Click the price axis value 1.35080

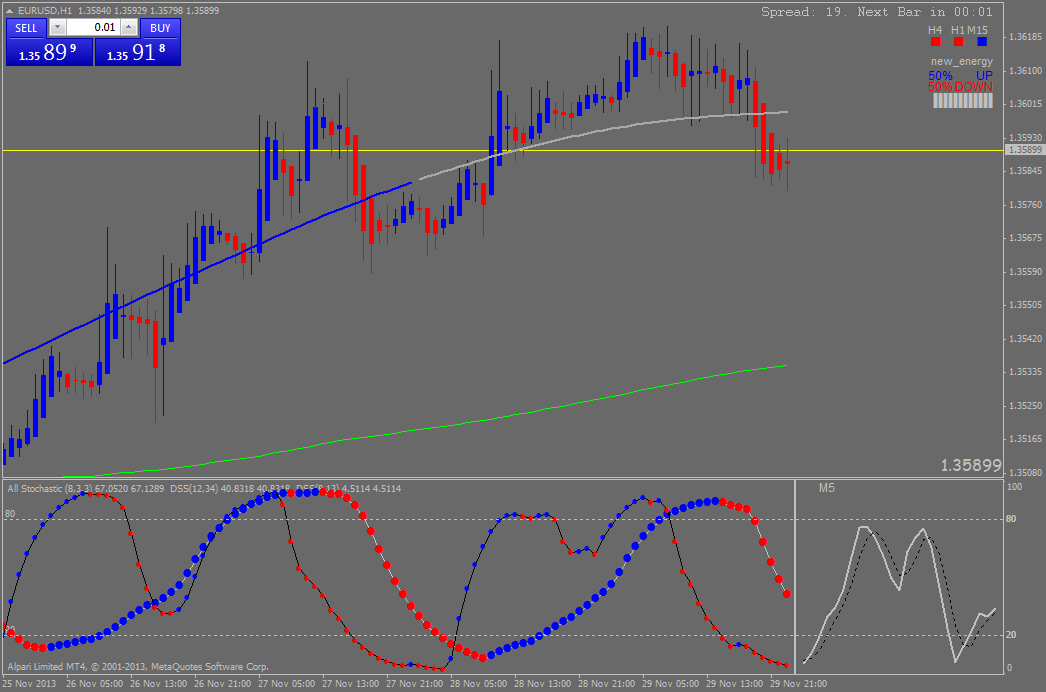(1026, 472)
